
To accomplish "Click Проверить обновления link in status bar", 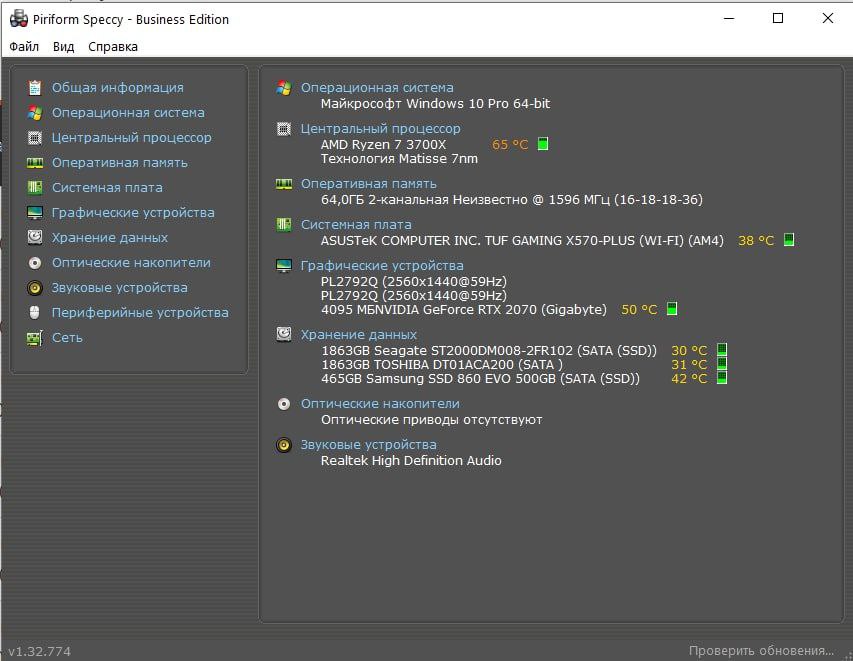I will tap(761, 651).
